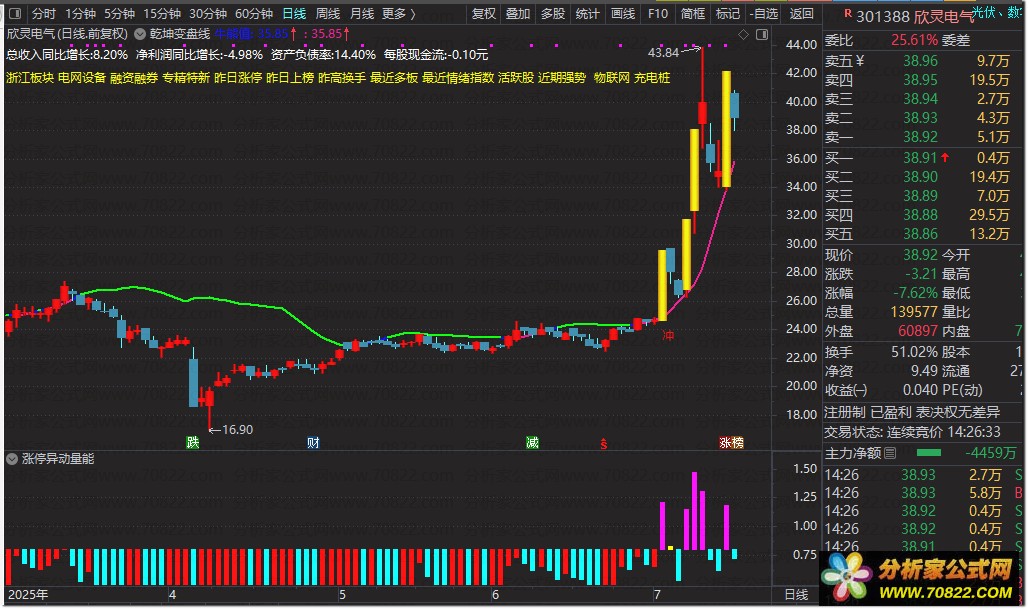Click the red 冲 chart marker

pyautogui.click(x=668, y=335)
